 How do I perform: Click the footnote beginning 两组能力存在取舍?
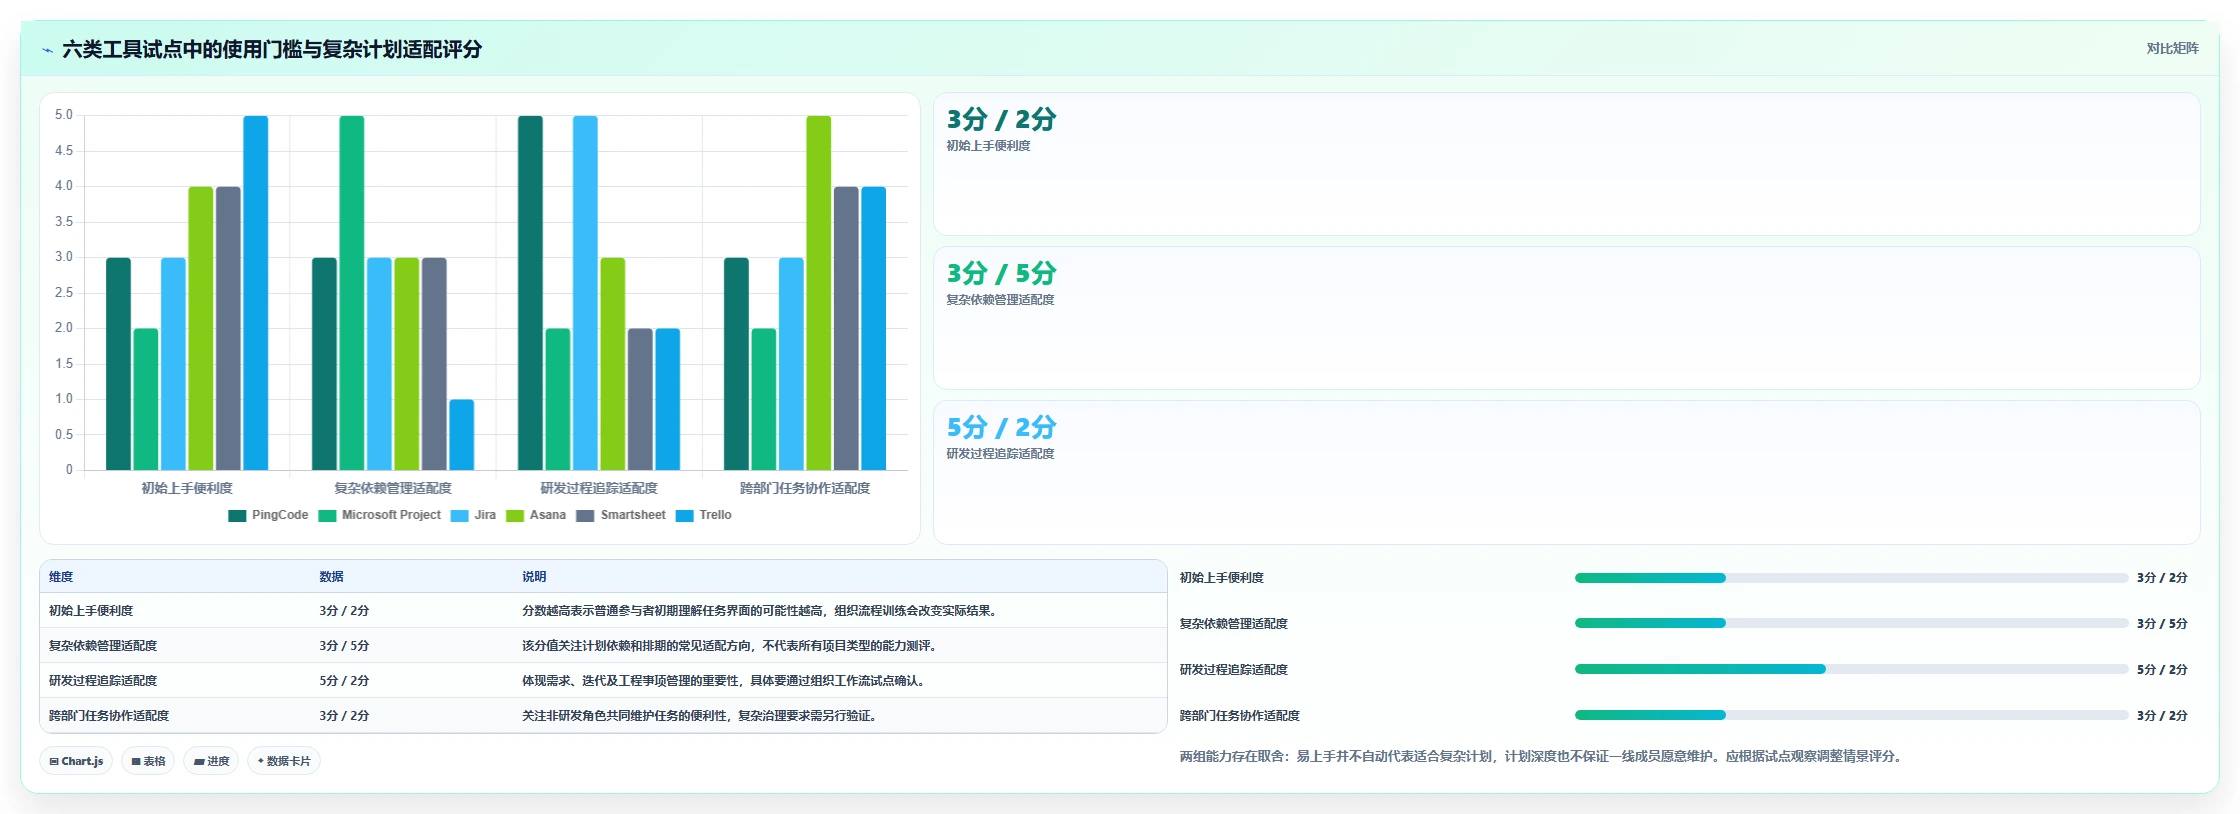(1542, 757)
